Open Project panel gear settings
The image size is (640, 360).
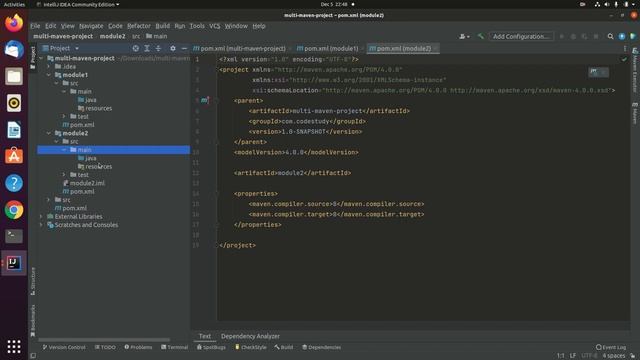point(173,48)
